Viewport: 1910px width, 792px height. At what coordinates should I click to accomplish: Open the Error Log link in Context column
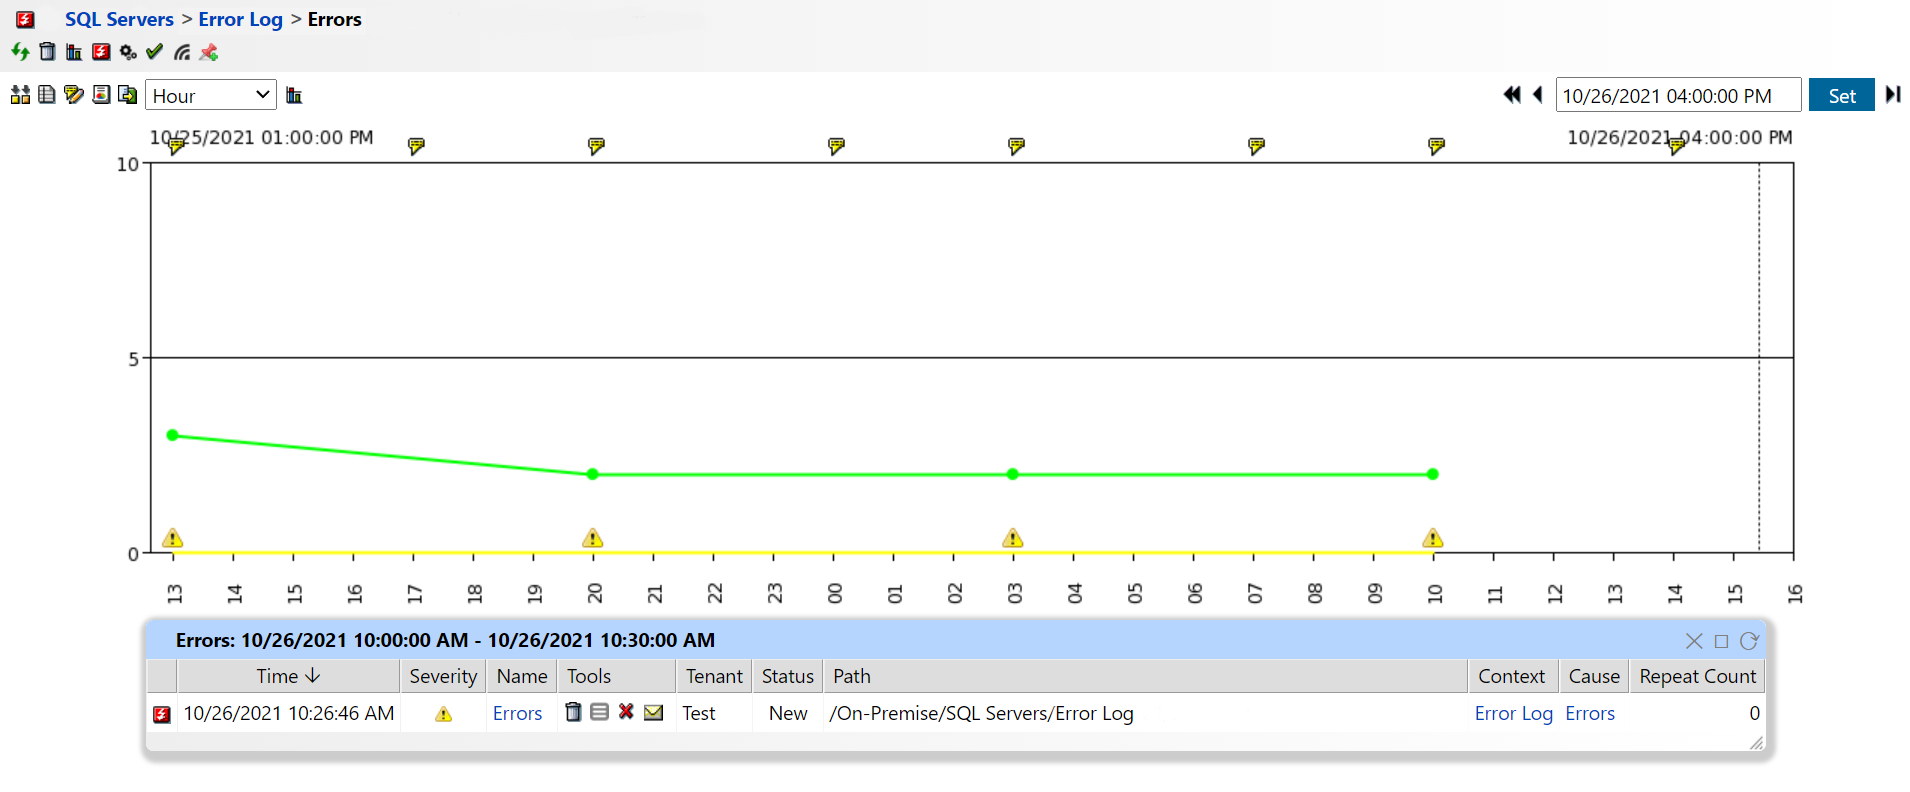click(x=1513, y=713)
